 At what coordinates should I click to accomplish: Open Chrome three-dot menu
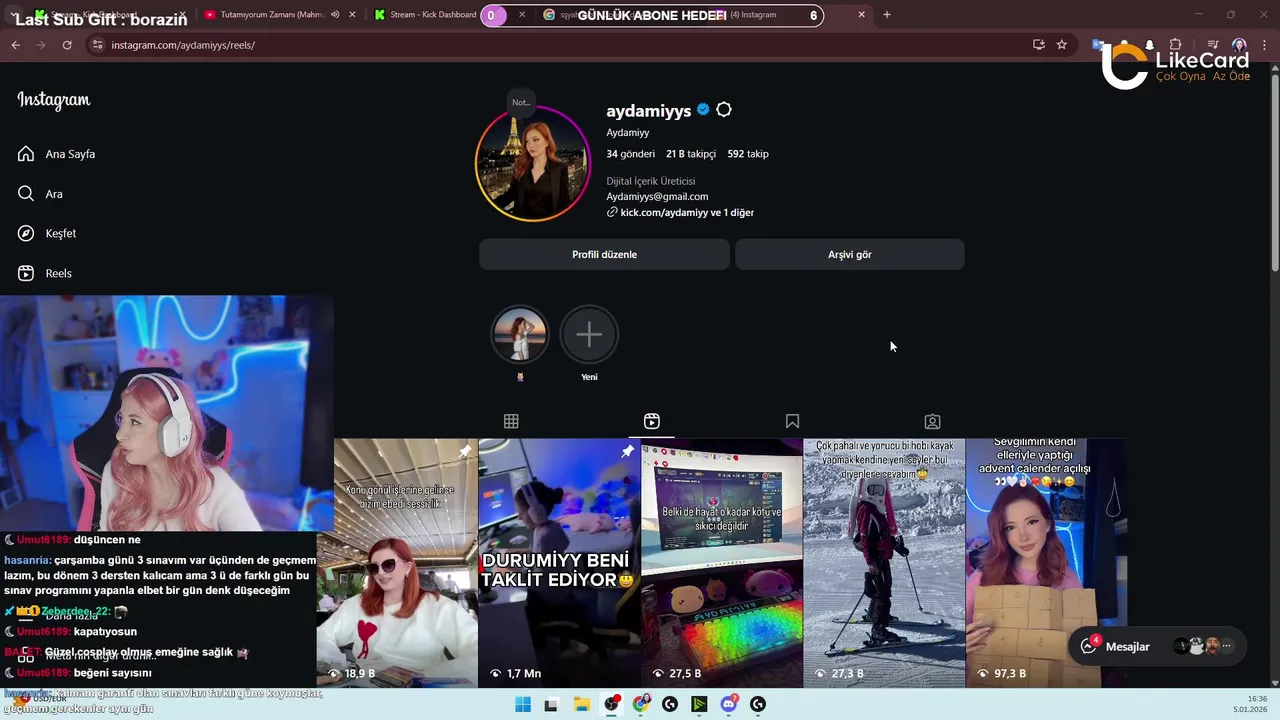point(1264,45)
